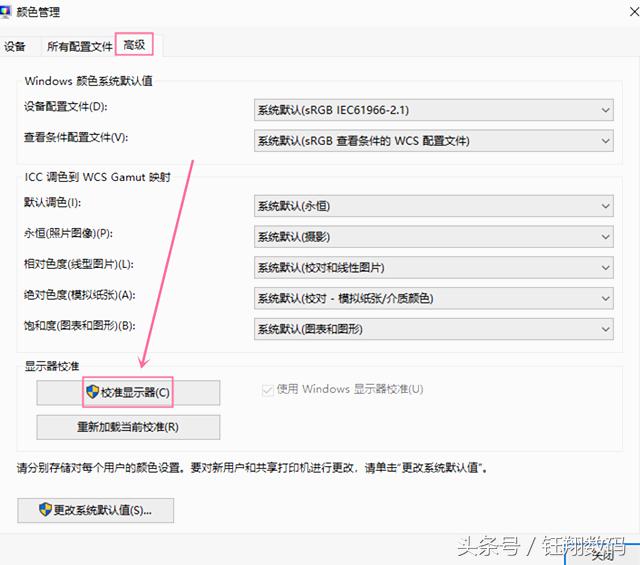Open the 查看条件配置文件(V) dropdown

pyautogui.click(x=433, y=141)
